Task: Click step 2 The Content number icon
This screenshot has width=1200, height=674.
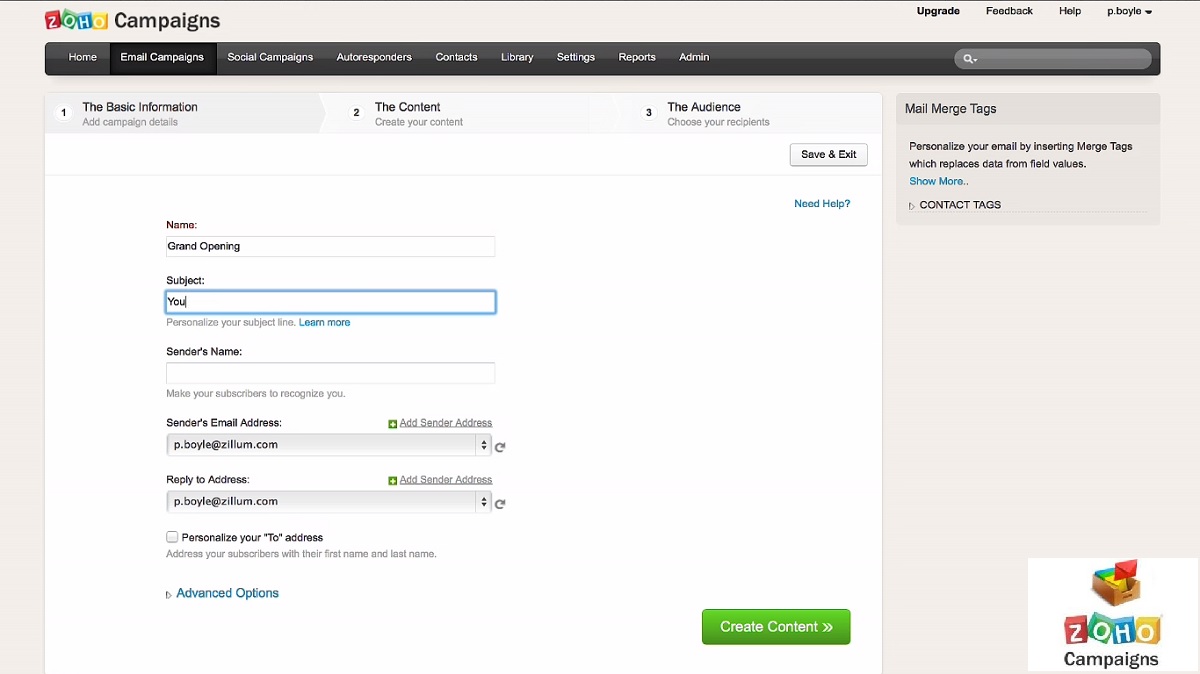Action: (356, 114)
